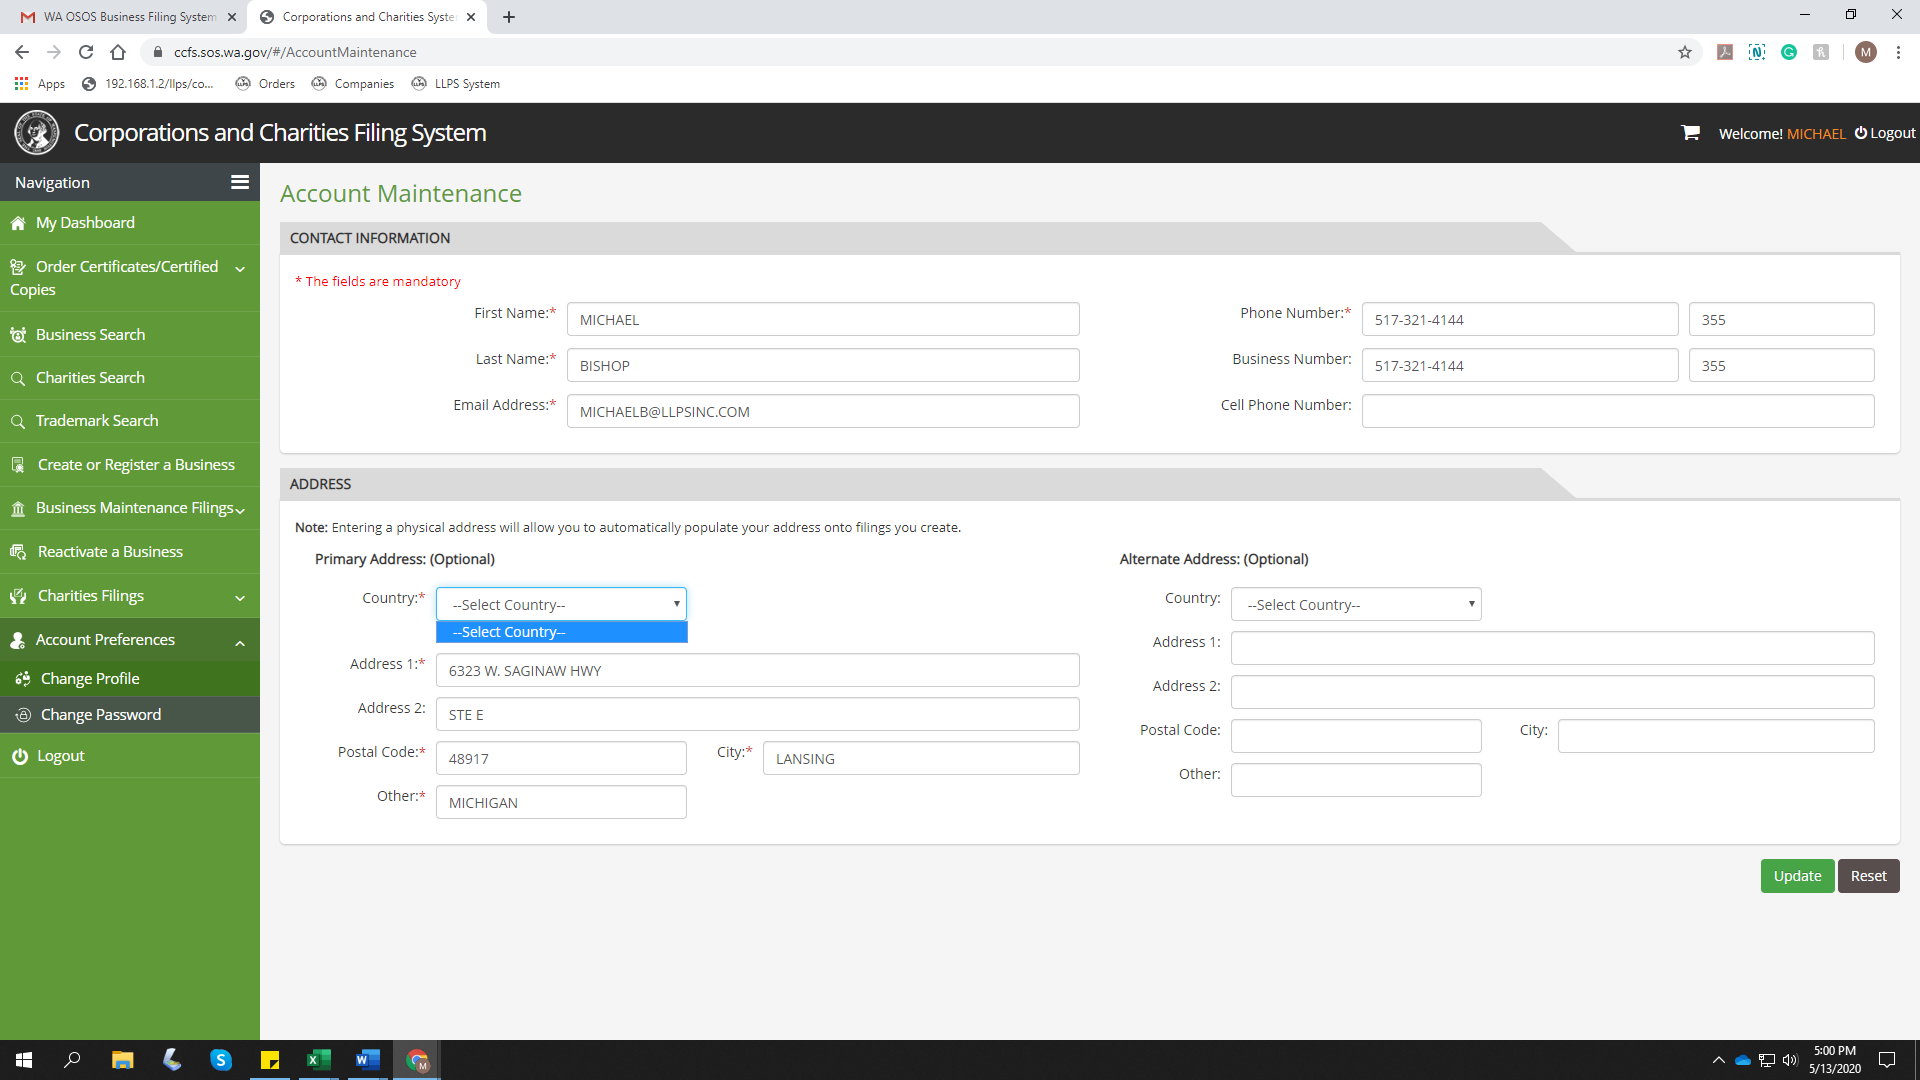
Task: Open Excel from the Windows taskbar
Action: pyautogui.click(x=318, y=1060)
